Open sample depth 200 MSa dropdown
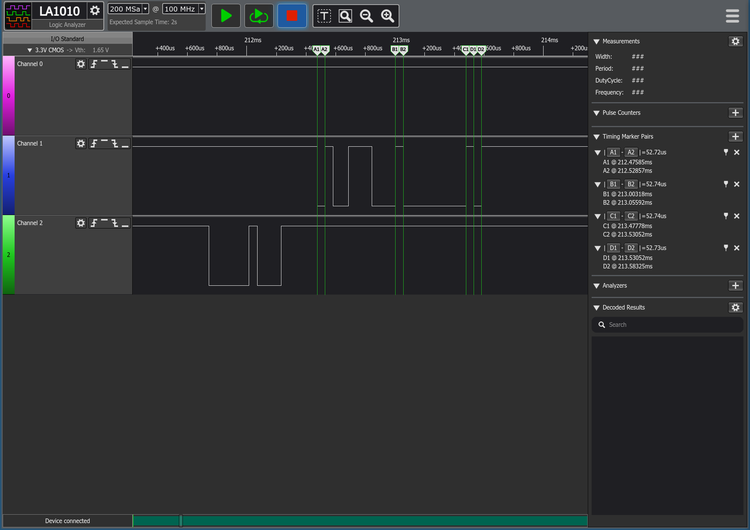 click(128, 9)
